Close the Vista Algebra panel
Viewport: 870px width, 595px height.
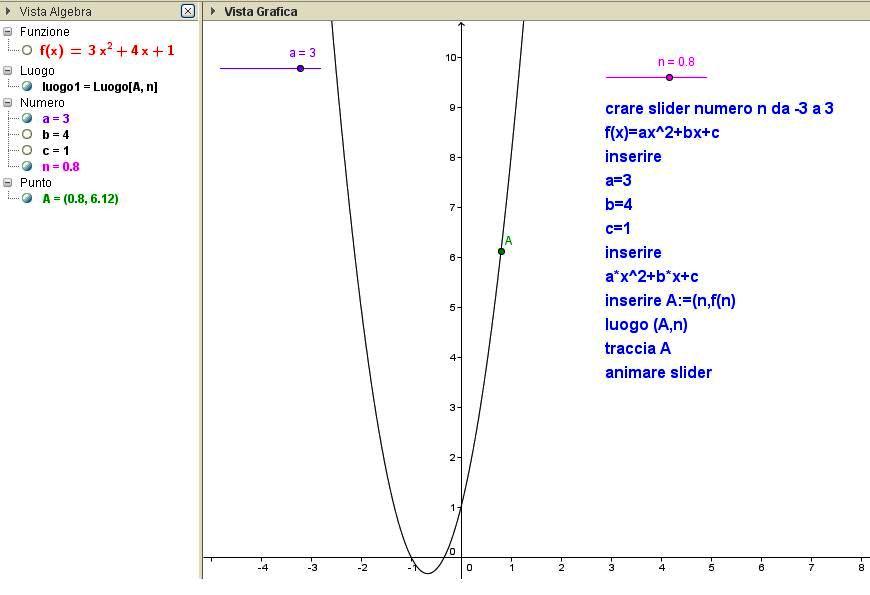coord(188,11)
